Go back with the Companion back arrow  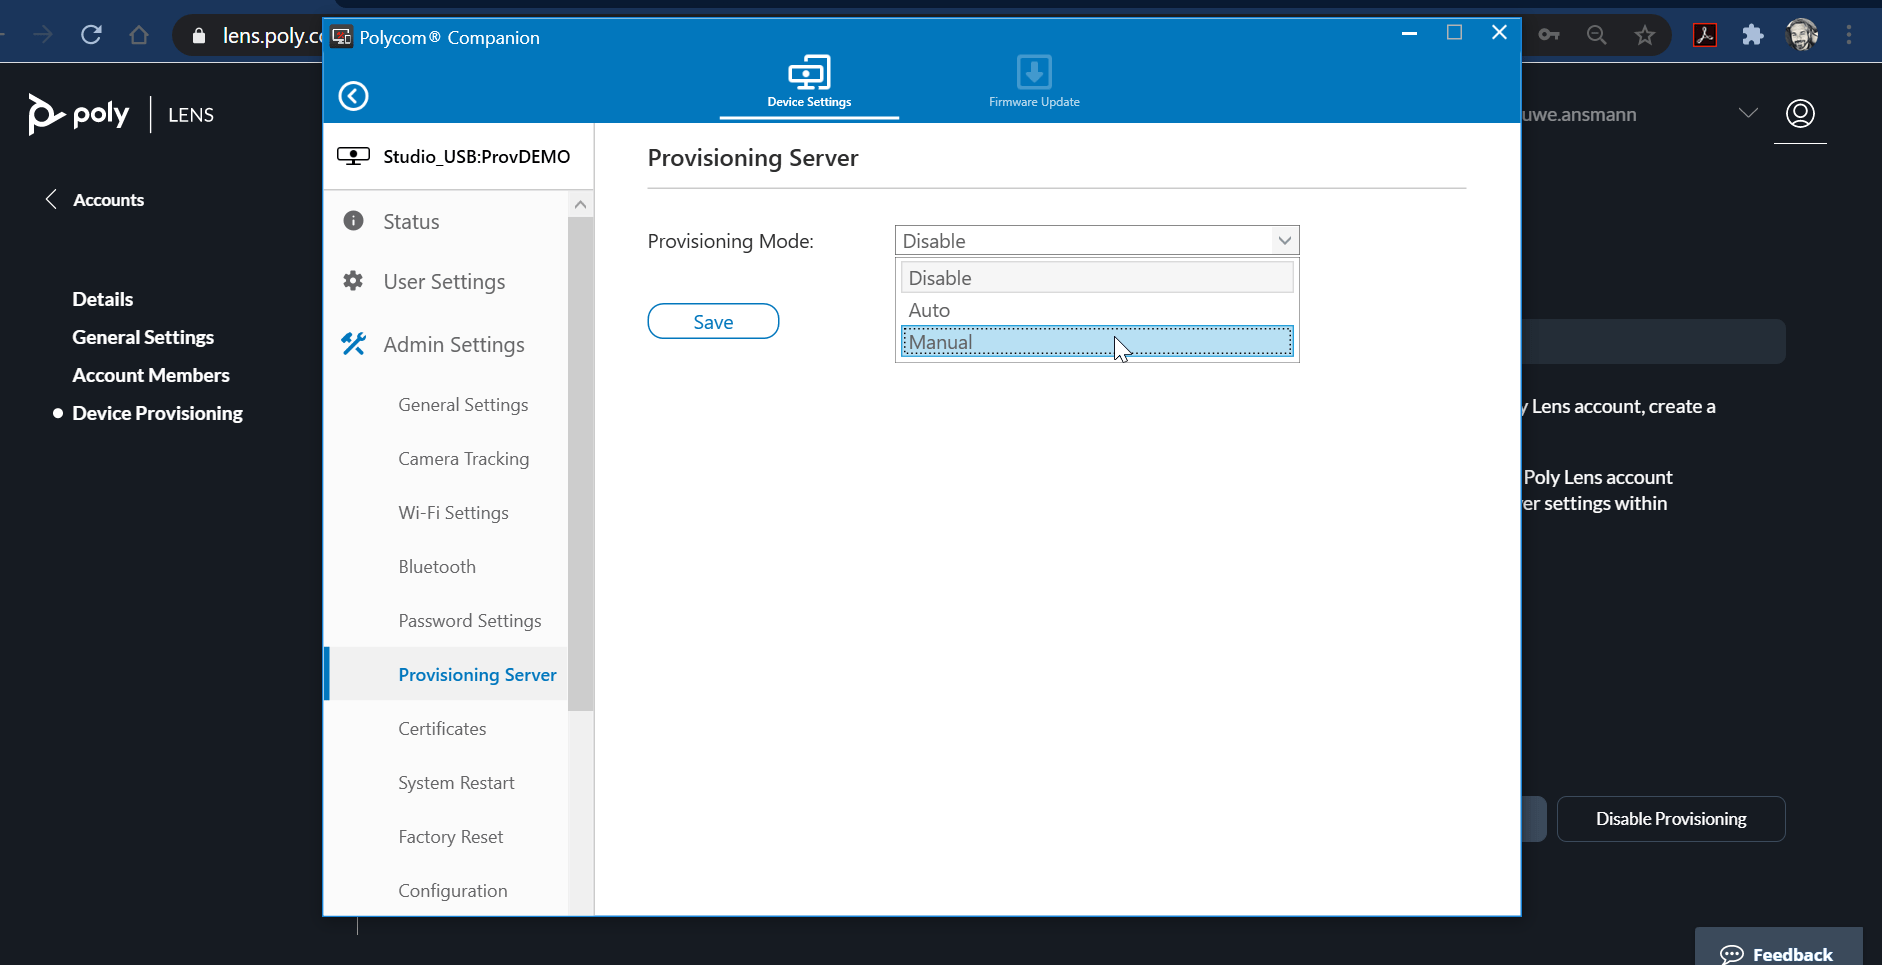point(353,96)
